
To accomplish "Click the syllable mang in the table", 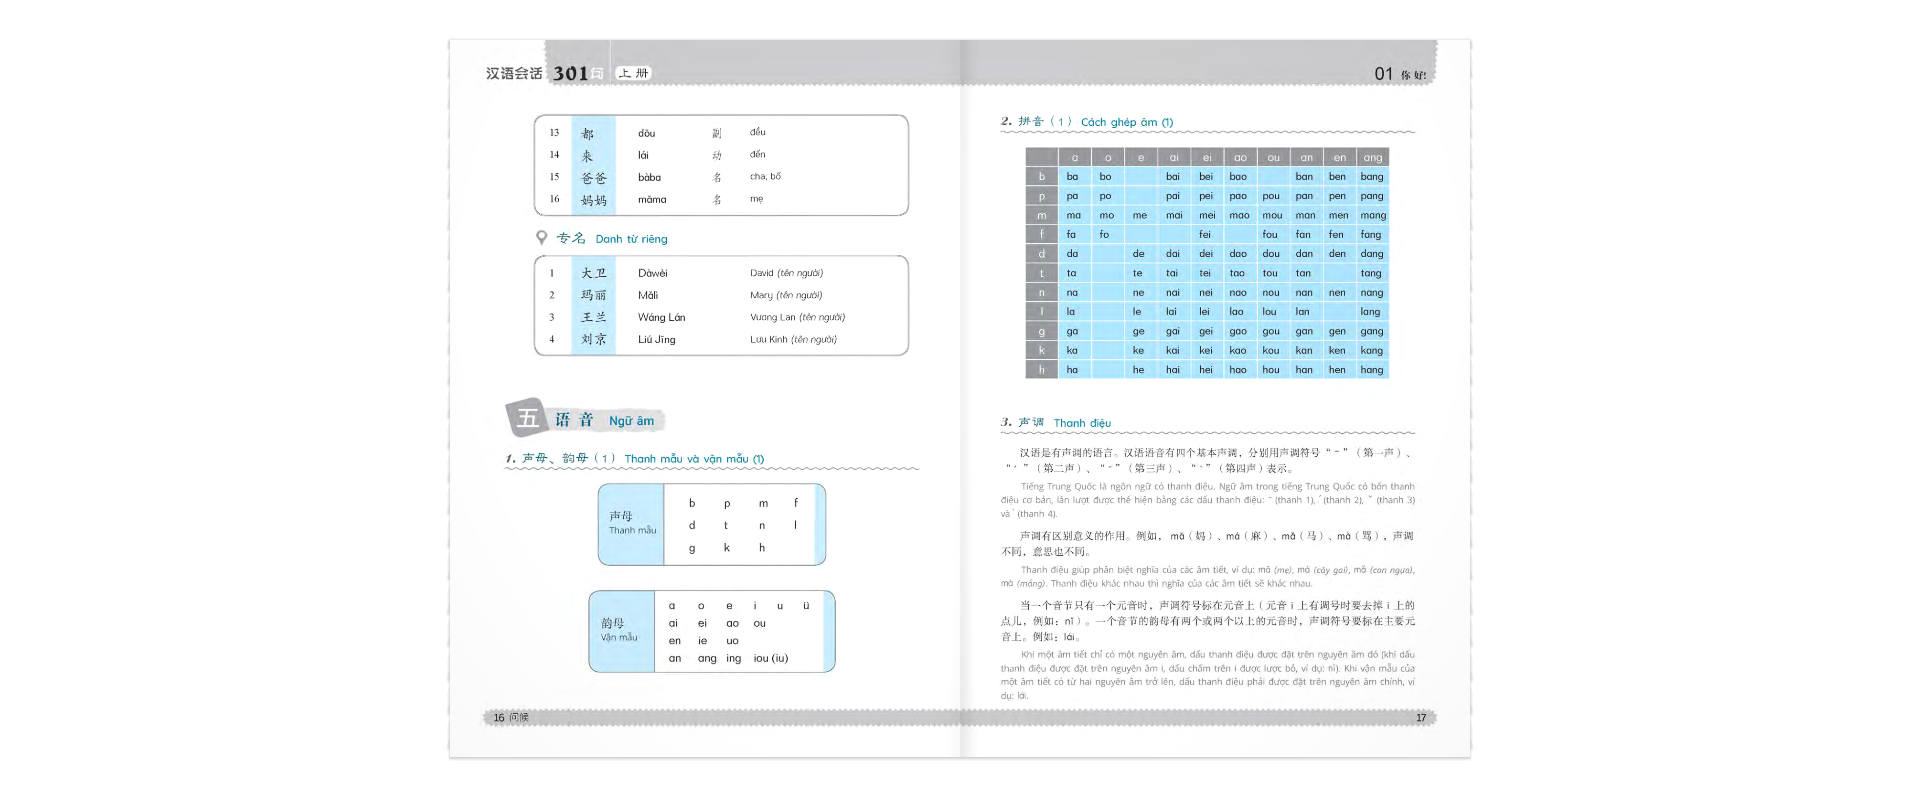I will click(x=1373, y=216).
